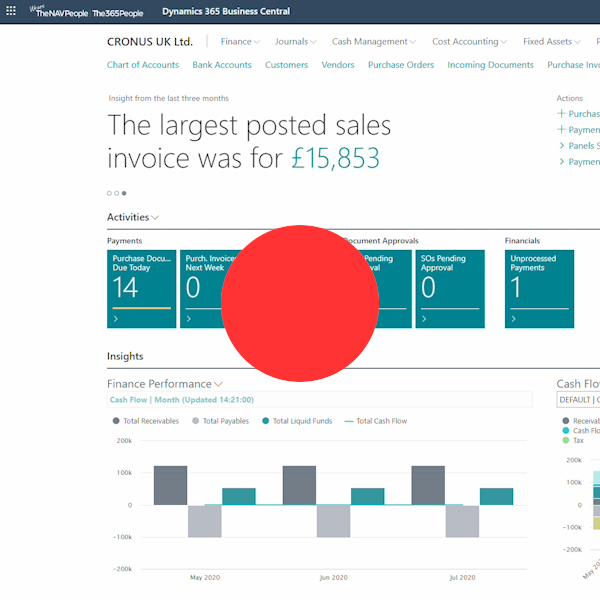Toggle Total Receivables legend series
Viewport: 600px width, 600px height.
(146, 421)
